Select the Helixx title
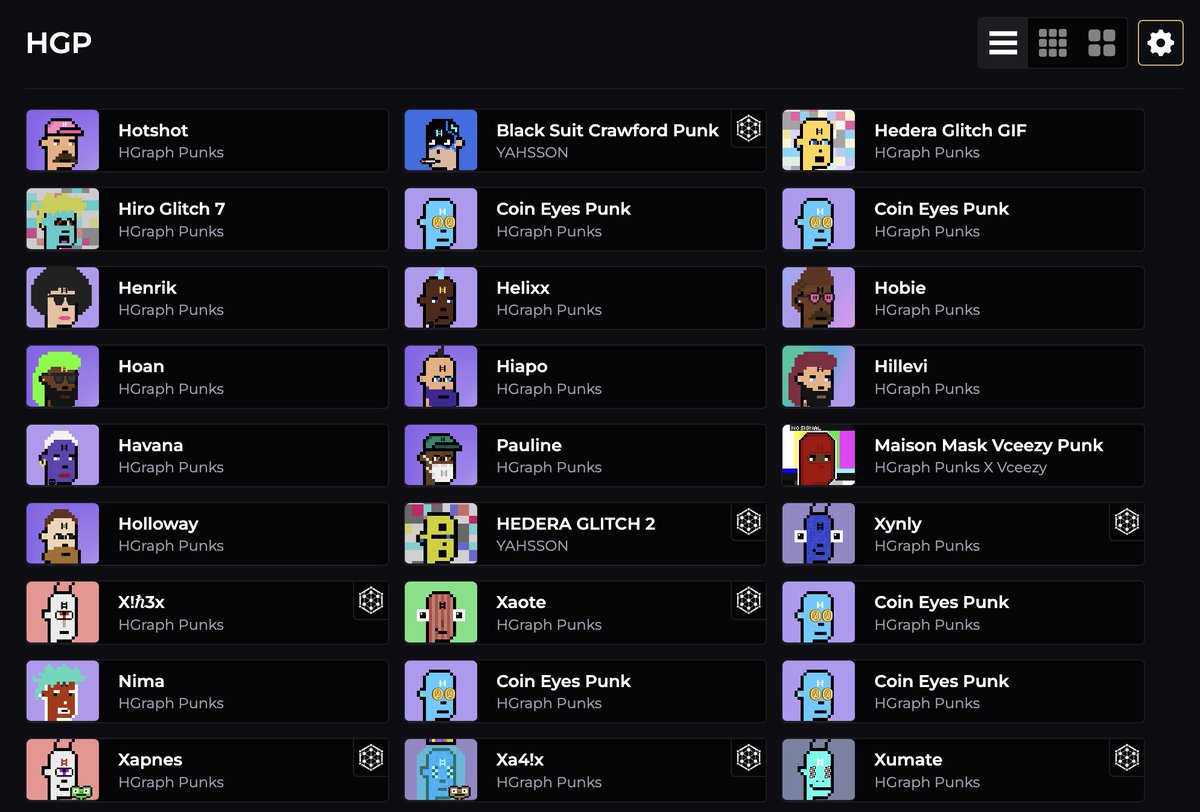 pos(523,288)
